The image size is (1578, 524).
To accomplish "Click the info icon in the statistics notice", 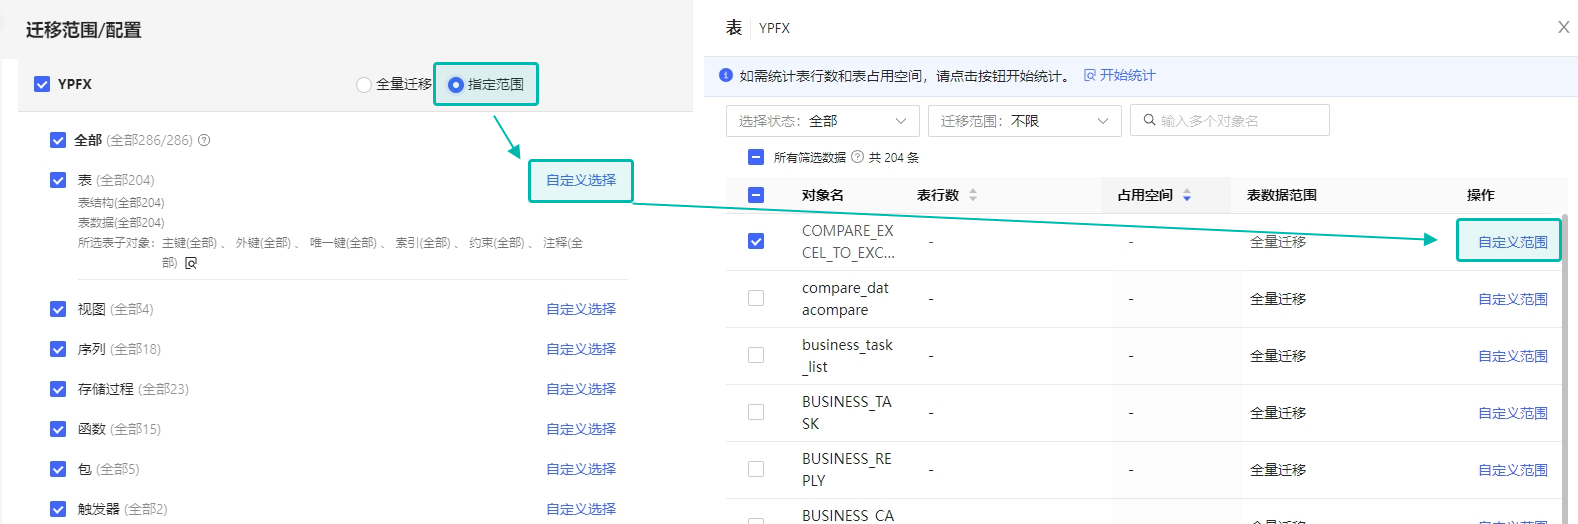I will (726, 75).
